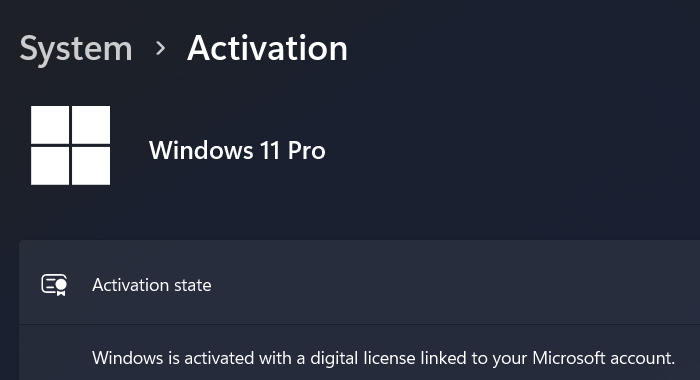Select the Activation page heading

pos(267,48)
